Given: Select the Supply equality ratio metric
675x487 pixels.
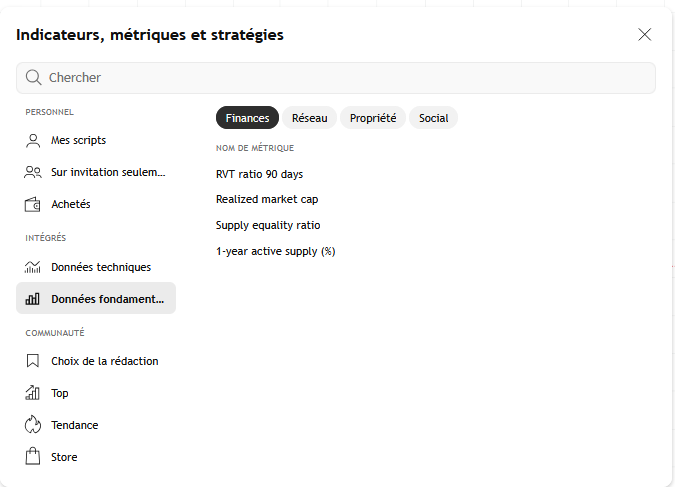Looking at the screenshot, I should coord(268,225).
